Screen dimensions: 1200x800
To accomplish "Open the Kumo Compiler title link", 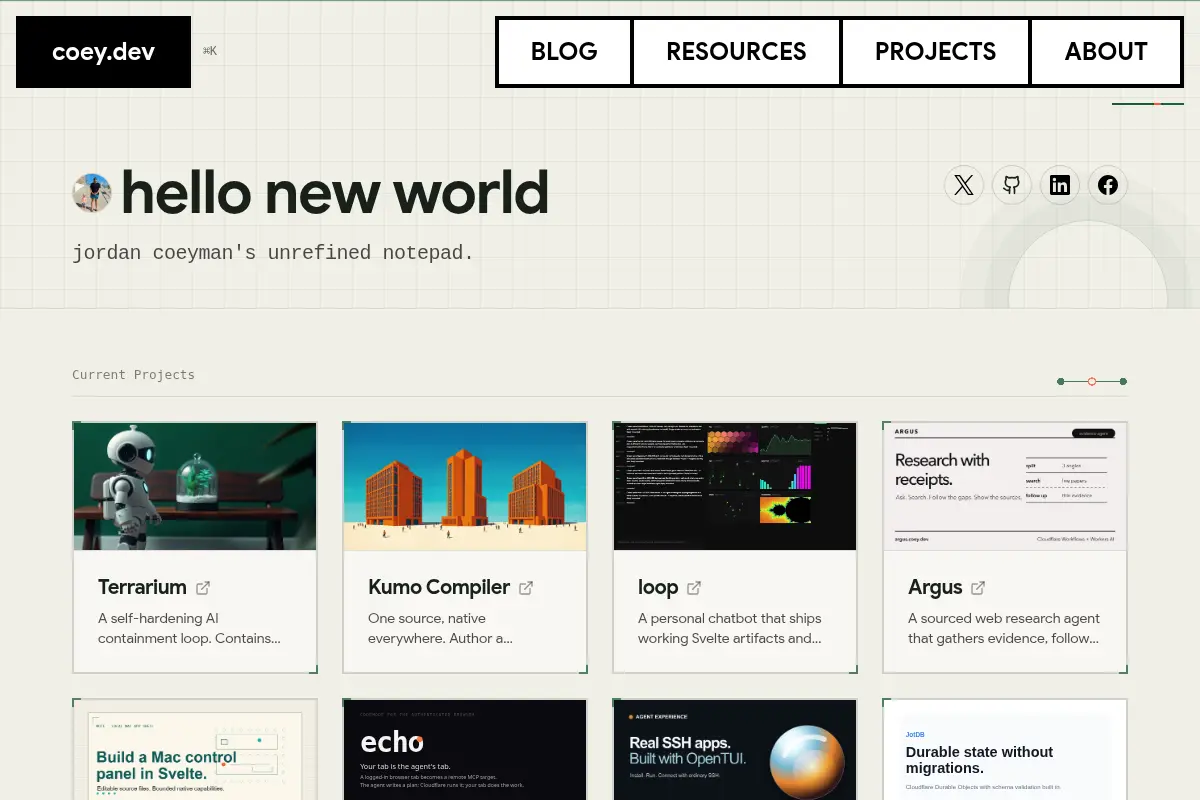I will coord(439,588).
